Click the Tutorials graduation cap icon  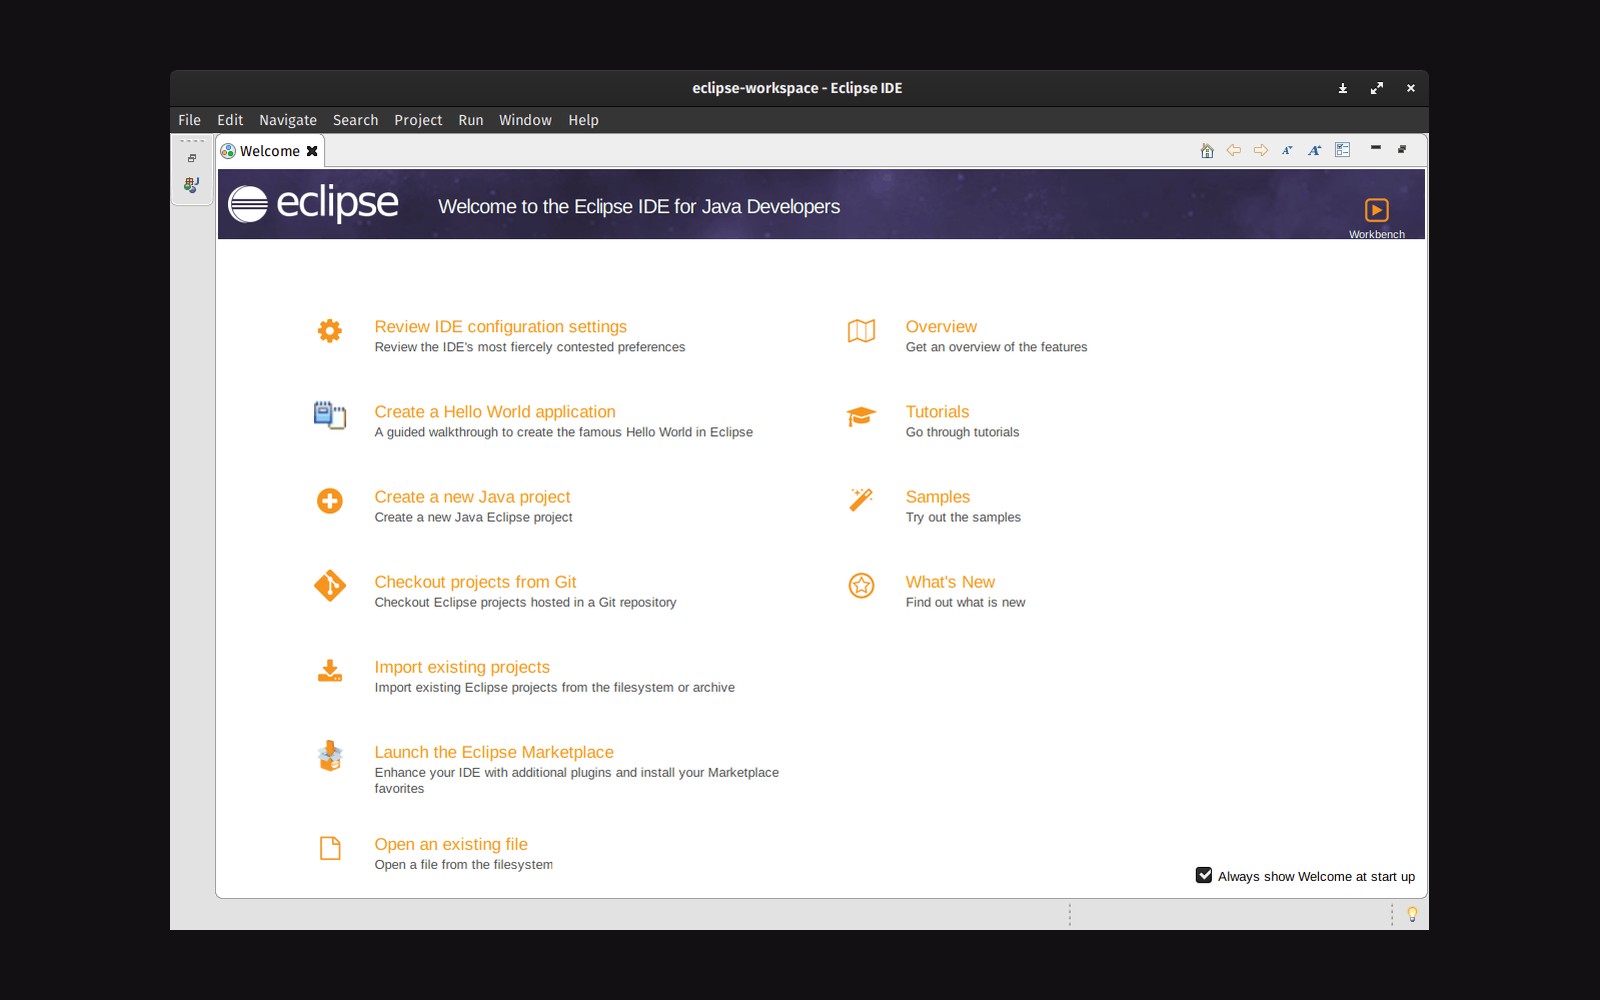tap(861, 416)
